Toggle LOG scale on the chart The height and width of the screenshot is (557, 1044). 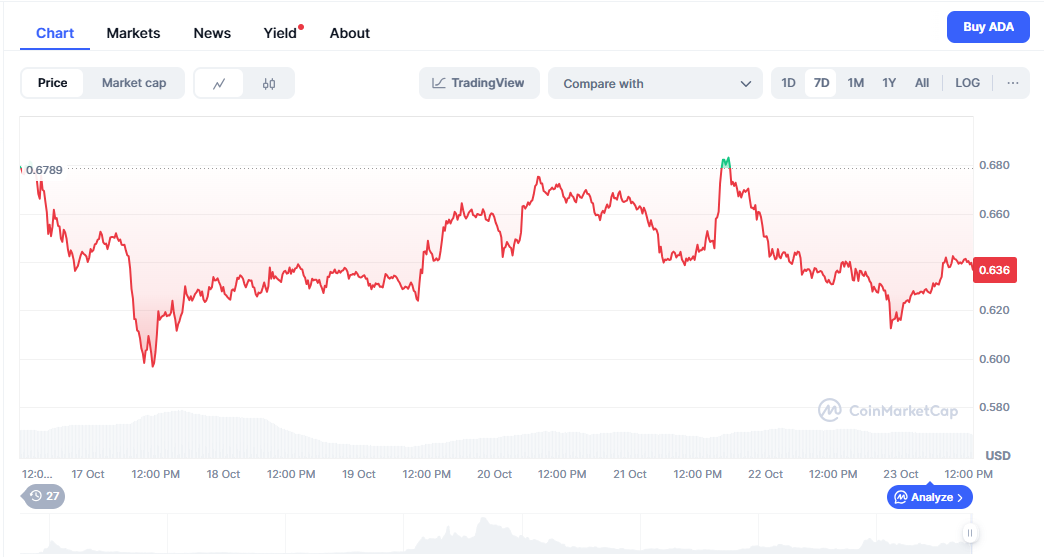(967, 83)
